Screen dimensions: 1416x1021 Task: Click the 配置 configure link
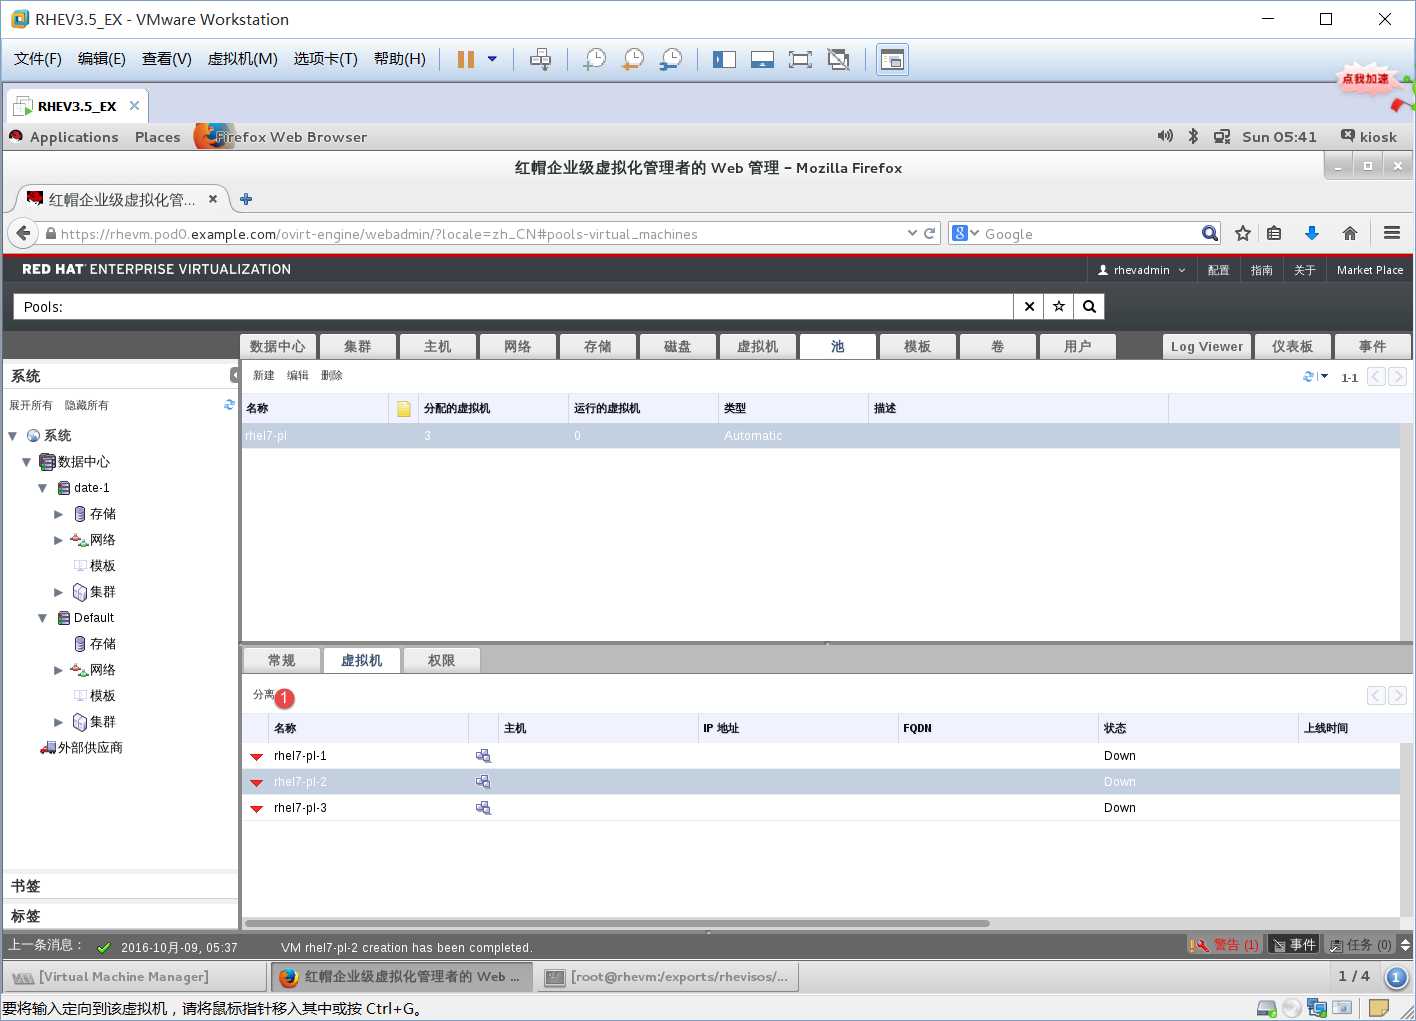coord(1218,270)
